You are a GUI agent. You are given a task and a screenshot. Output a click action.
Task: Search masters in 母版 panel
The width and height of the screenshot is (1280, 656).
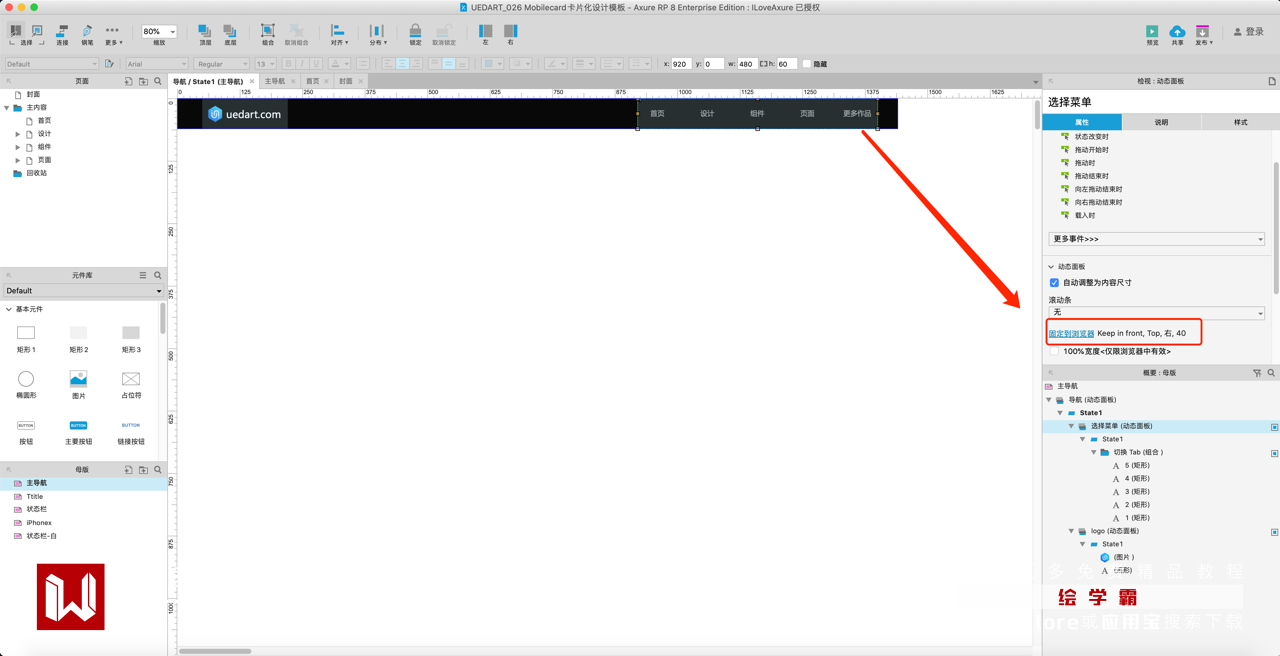pyautogui.click(x=158, y=469)
